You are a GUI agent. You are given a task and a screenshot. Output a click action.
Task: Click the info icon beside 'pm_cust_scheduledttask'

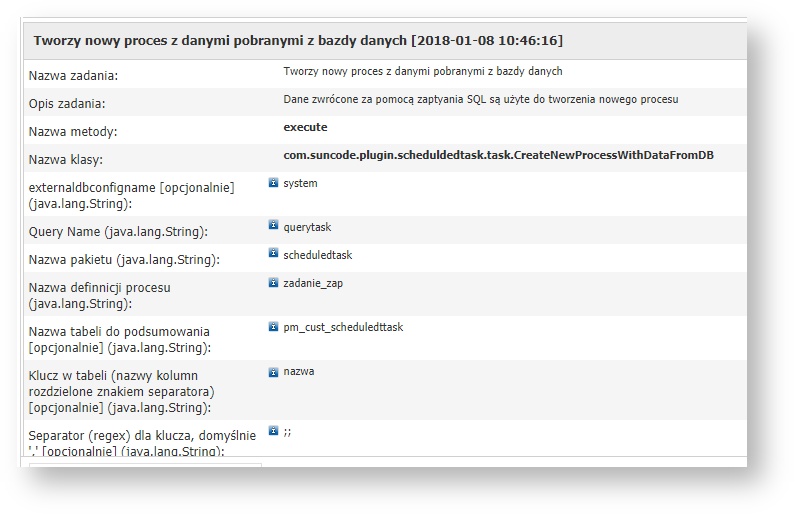point(273,327)
